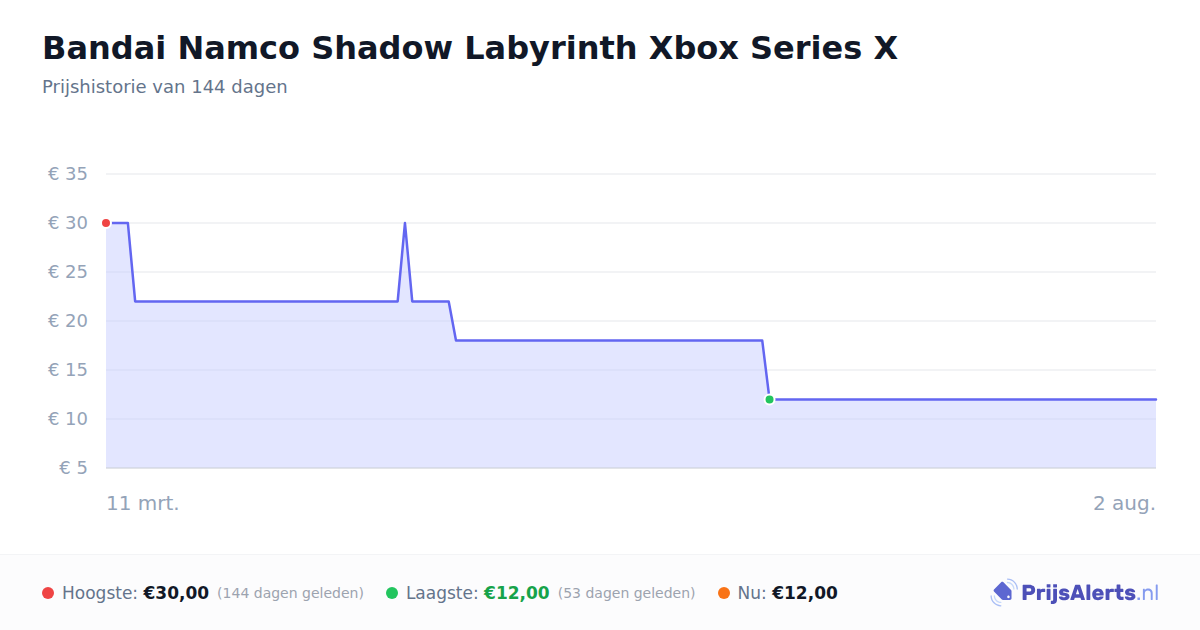This screenshot has height=630, width=1200.
Task: Click the PrijsAlerts price tag logo icon
Action: point(1003,593)
